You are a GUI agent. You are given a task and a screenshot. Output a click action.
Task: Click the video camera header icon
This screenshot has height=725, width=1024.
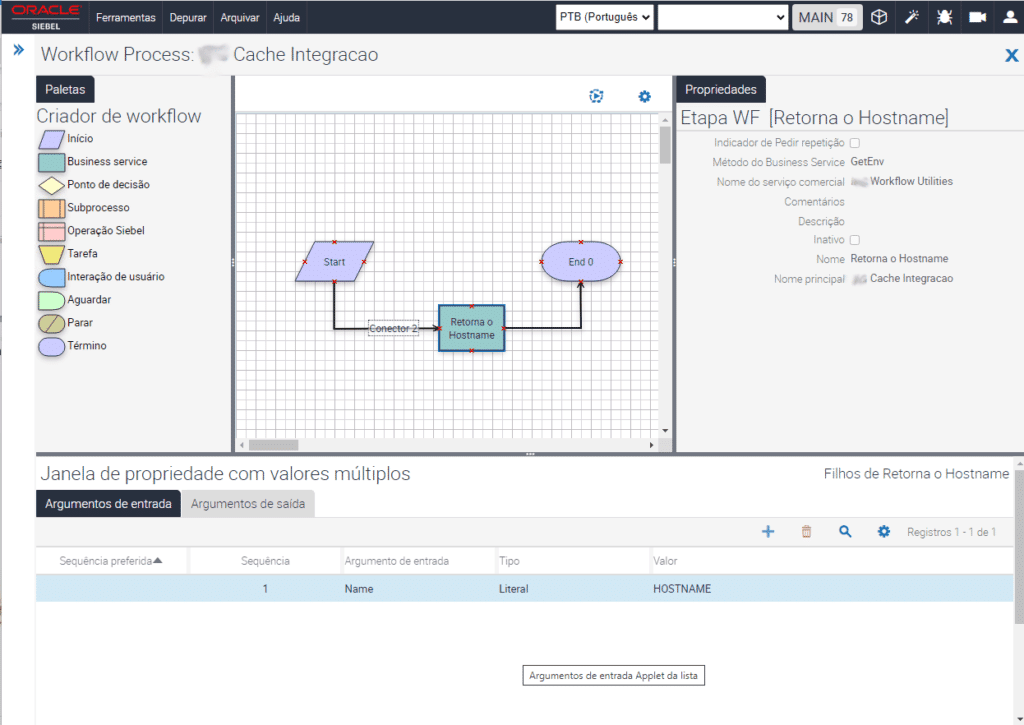977,17
